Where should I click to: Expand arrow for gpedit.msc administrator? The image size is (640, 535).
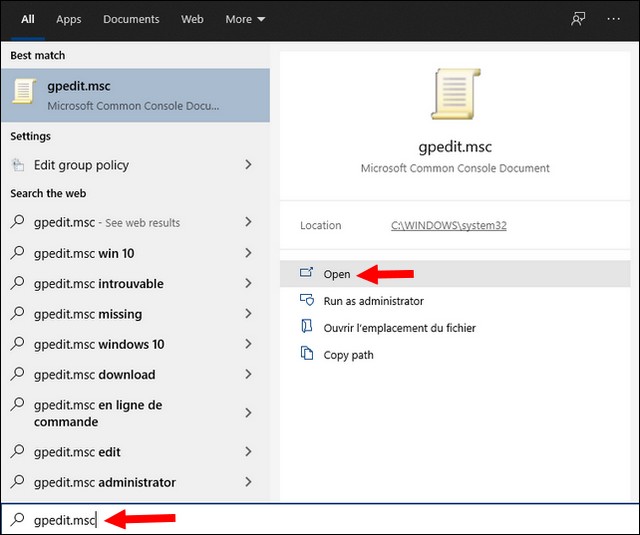click(248, 482)
